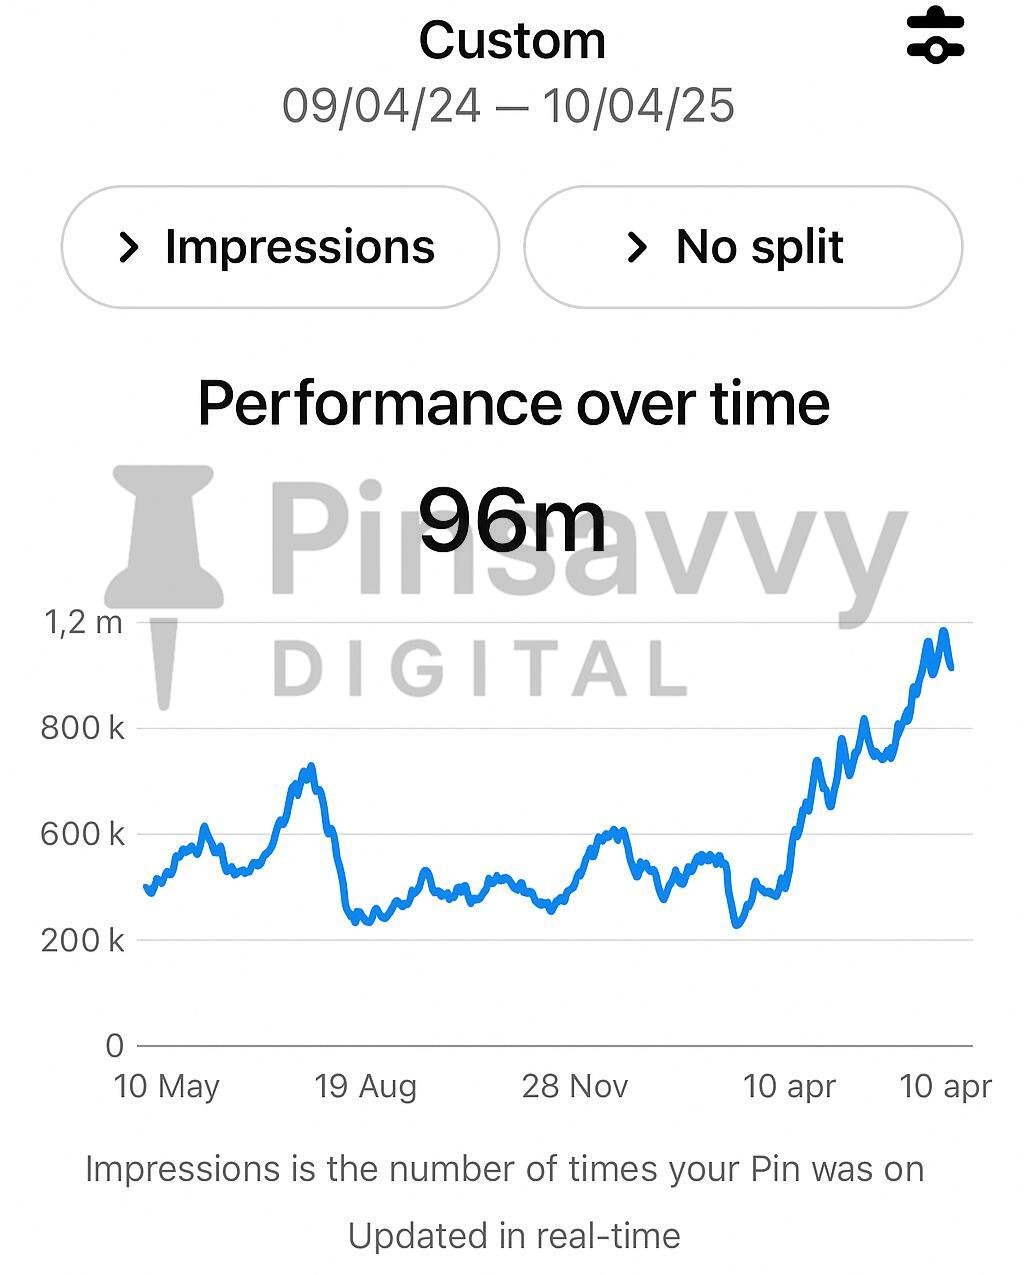Click the 10 May date label
This screenshot has width=1024, height=1275.
pyautogui.click(x=166, y=1086)
